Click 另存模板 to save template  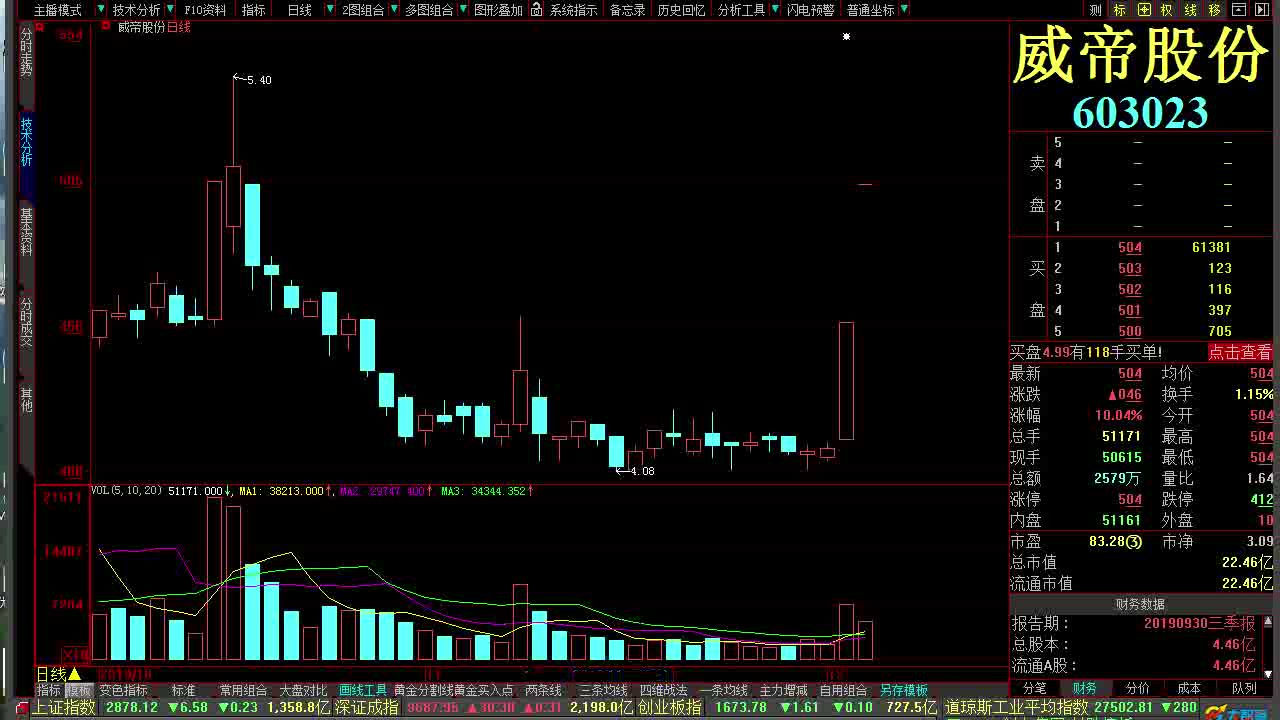(x=904, y=690)
